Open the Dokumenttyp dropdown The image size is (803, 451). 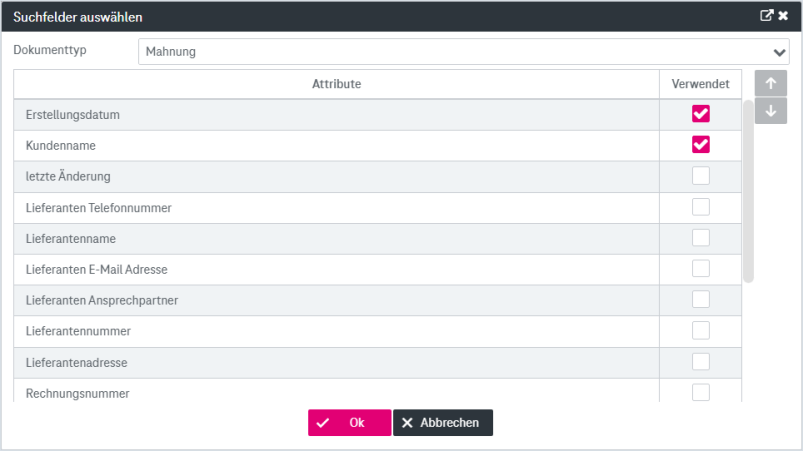(x=463, y=52)
